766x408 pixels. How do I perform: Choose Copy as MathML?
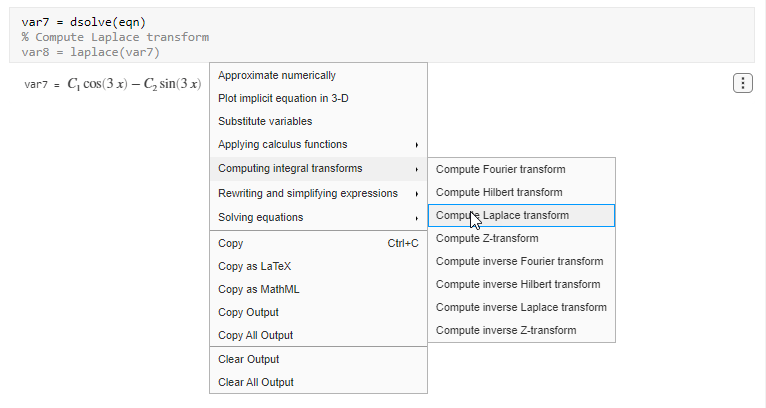click(258, 289)
